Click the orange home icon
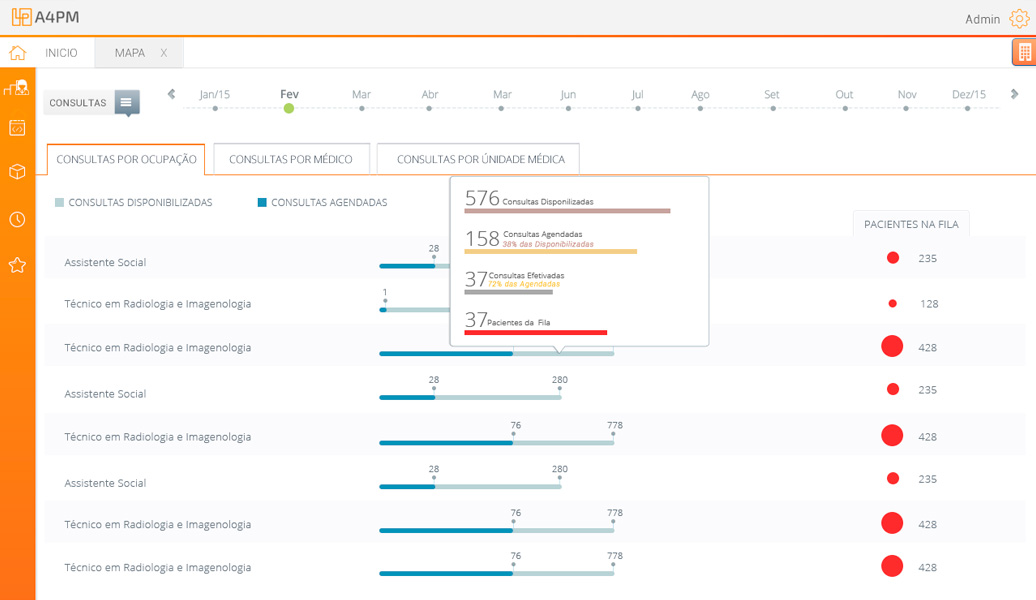The image size is (1036, 600). point(17,53)
